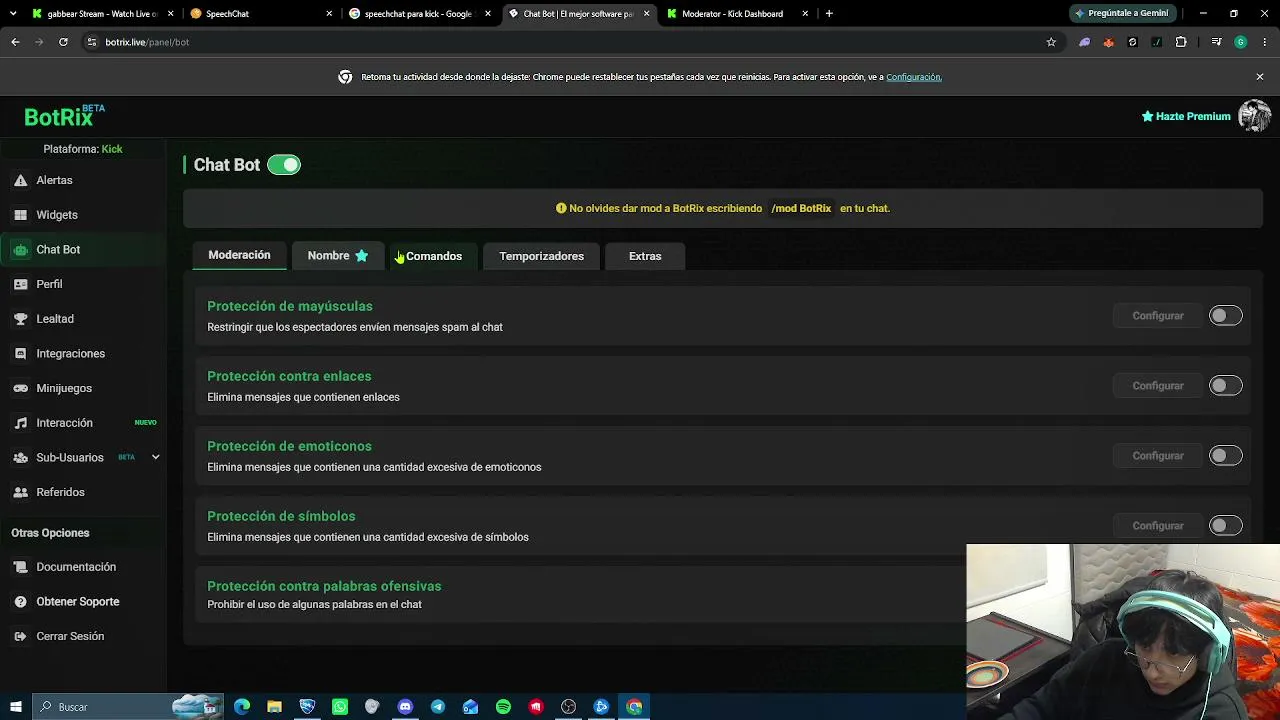Click the botrix.live address bar

560,42
